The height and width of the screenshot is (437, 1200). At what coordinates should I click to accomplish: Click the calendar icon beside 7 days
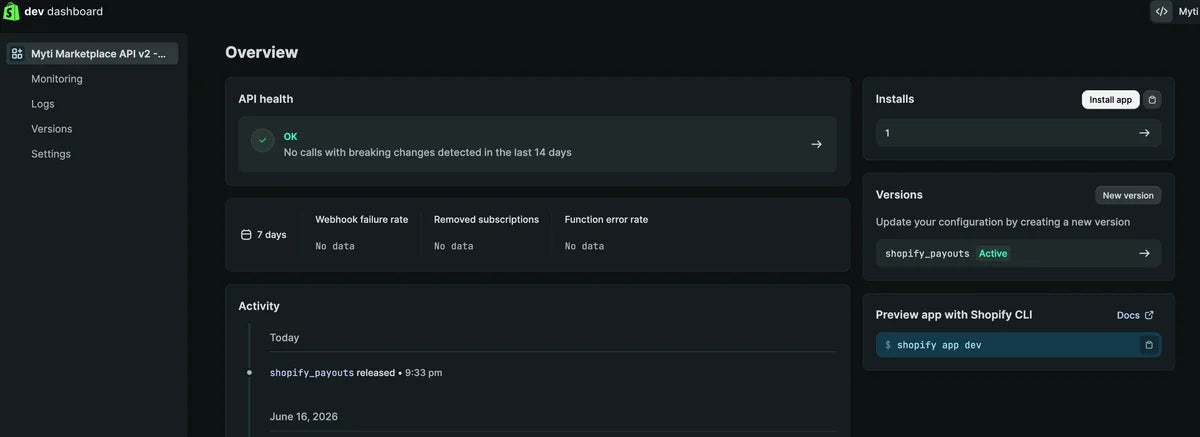(x=246, y=235)
